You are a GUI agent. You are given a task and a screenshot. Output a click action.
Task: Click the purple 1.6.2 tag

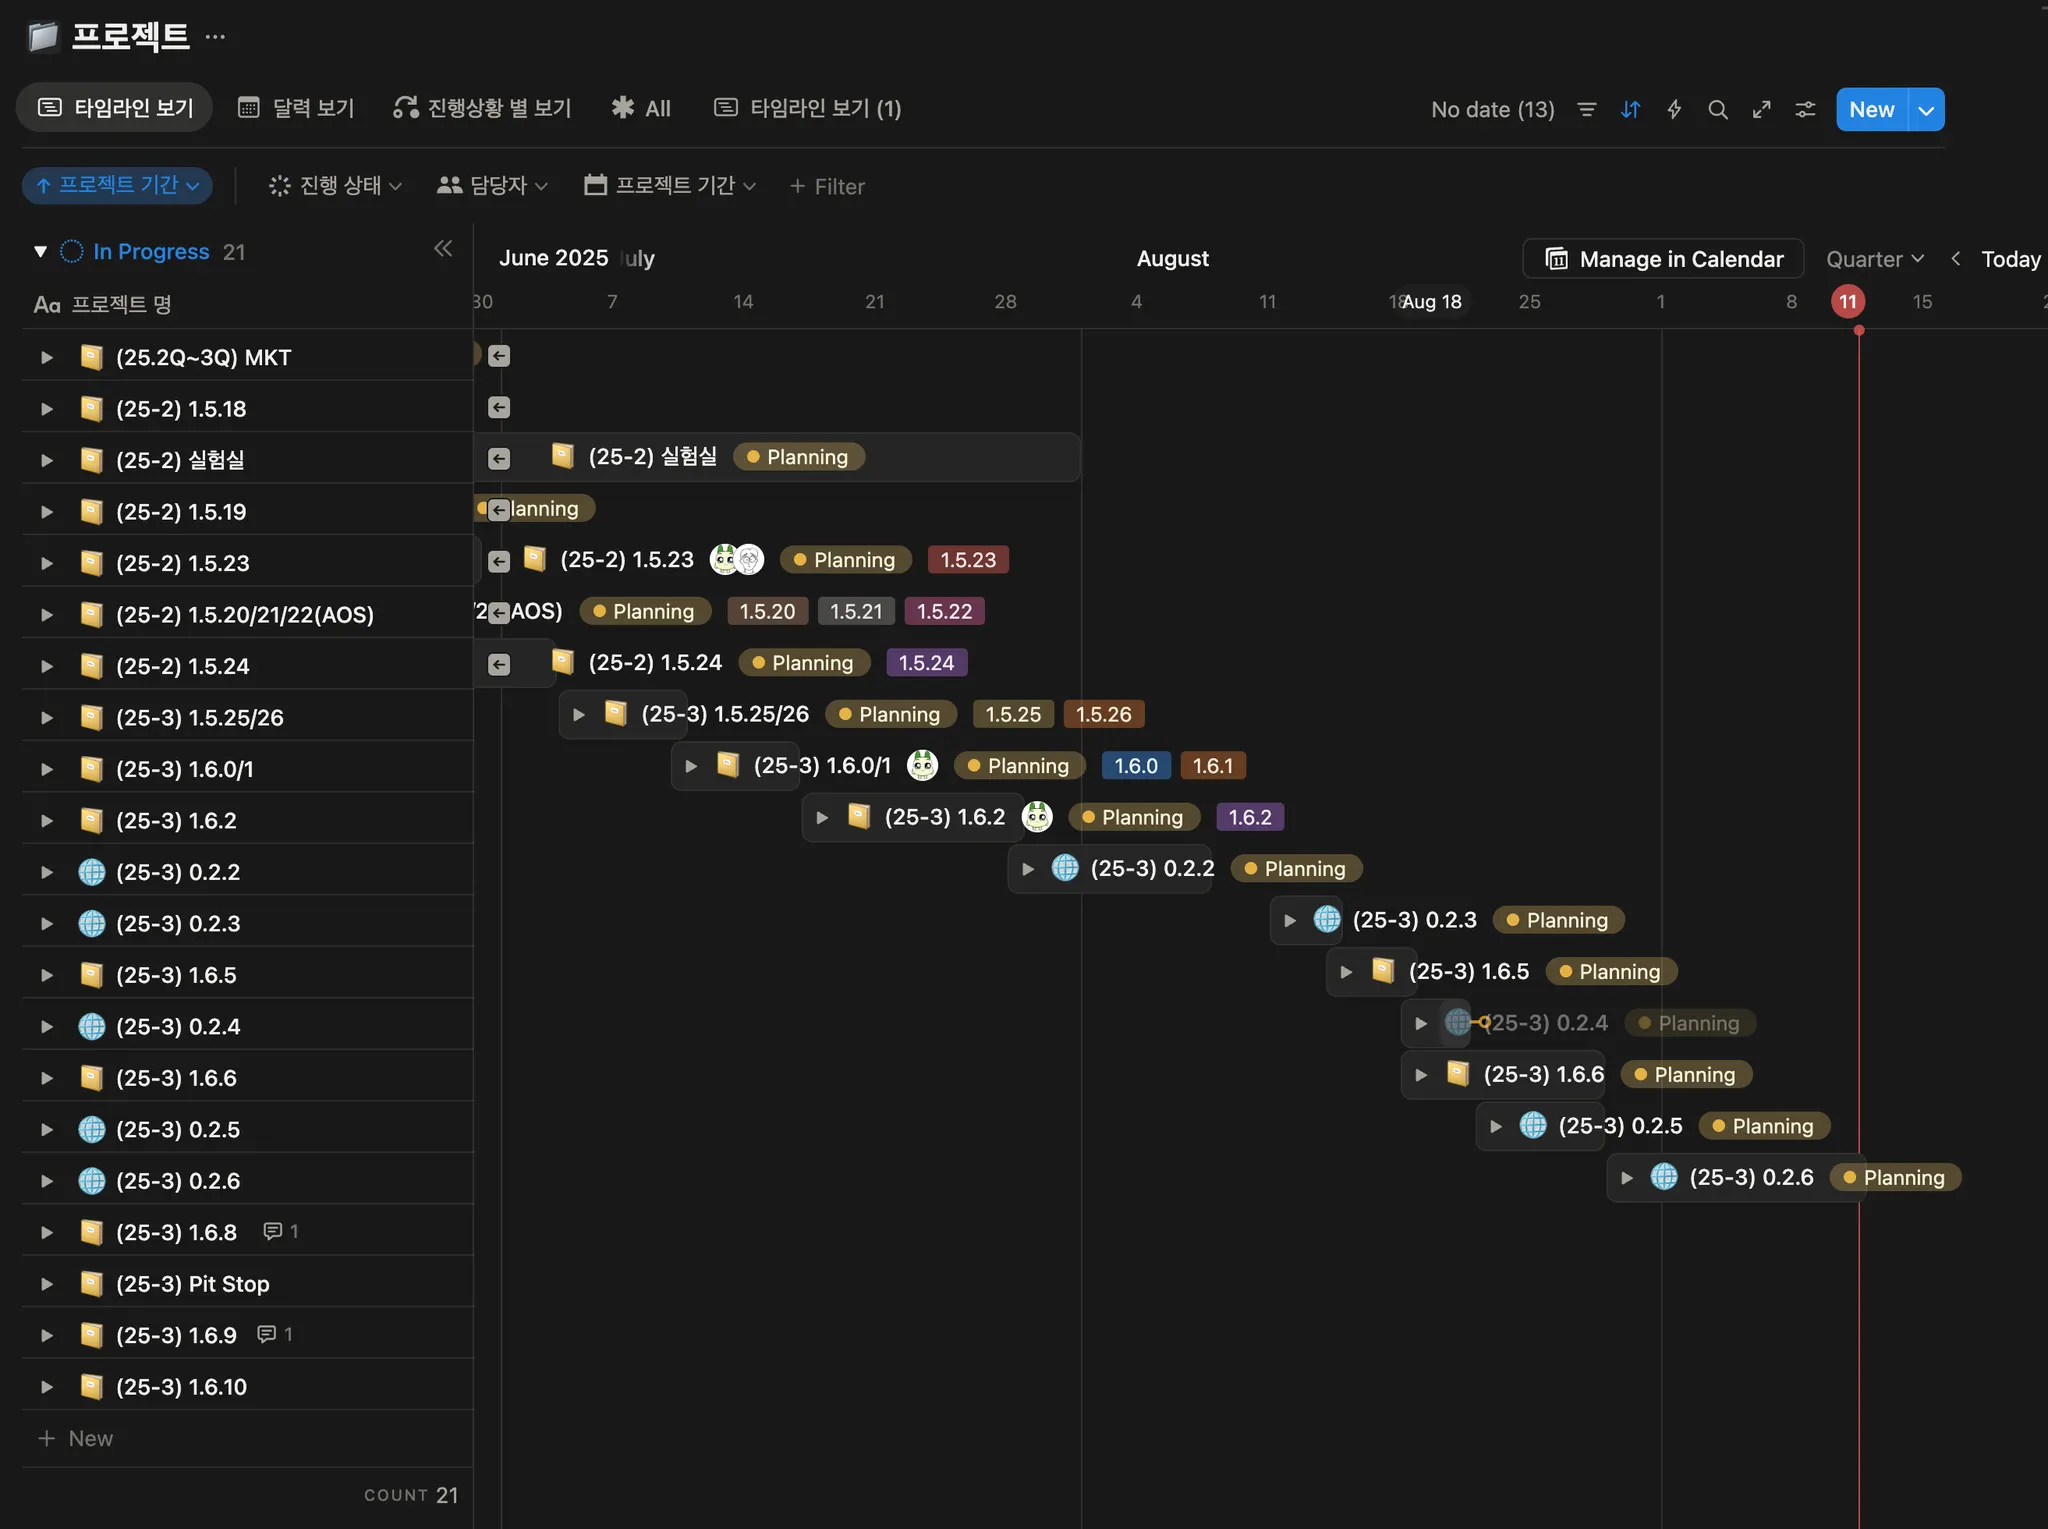(x=1249, y=818)
